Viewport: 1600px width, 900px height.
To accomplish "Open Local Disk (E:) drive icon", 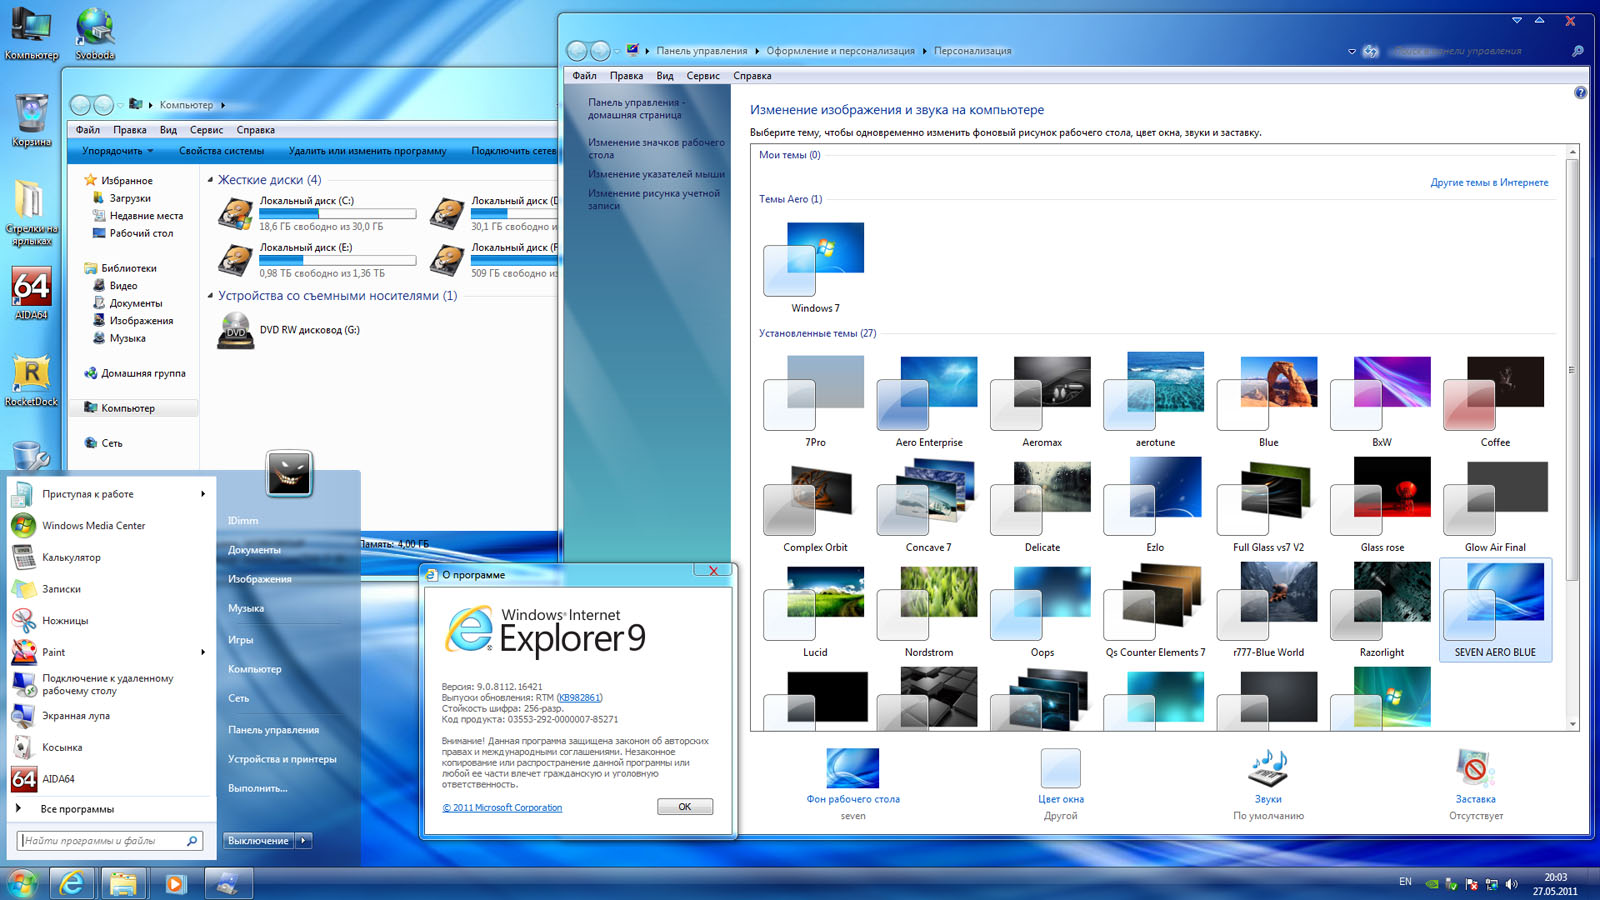I will [x=236, y=260].
